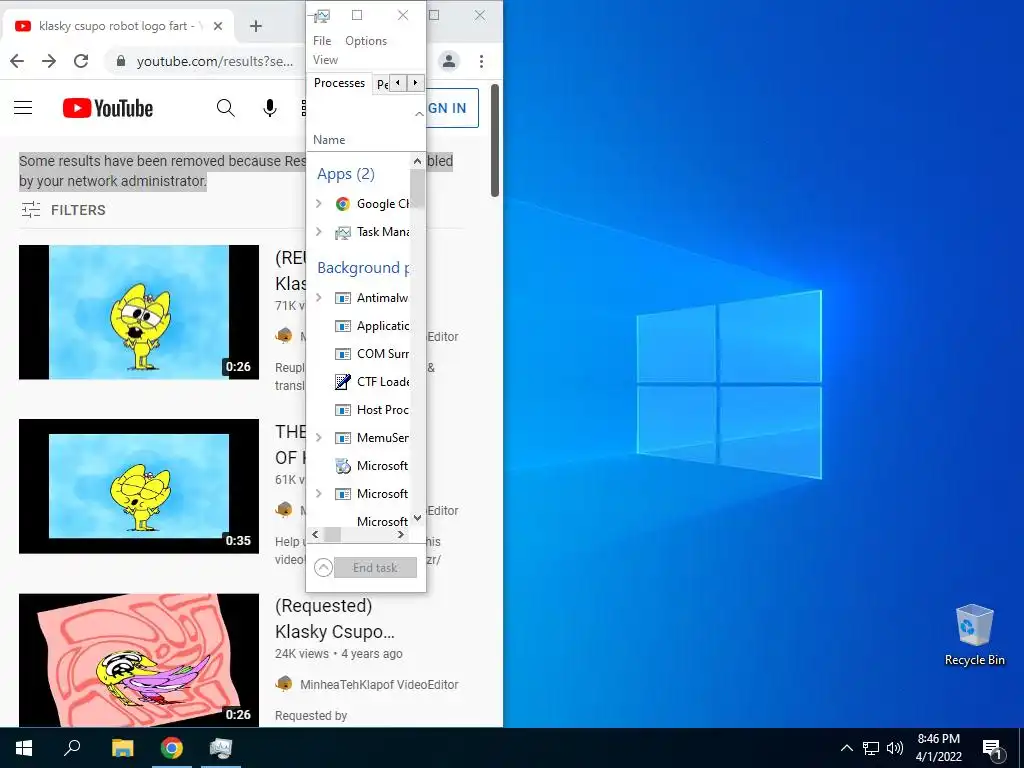This screenshot has height=768, width=1024.
Task: Select the Apps (2) group header
Action: (x=346, y=174)
